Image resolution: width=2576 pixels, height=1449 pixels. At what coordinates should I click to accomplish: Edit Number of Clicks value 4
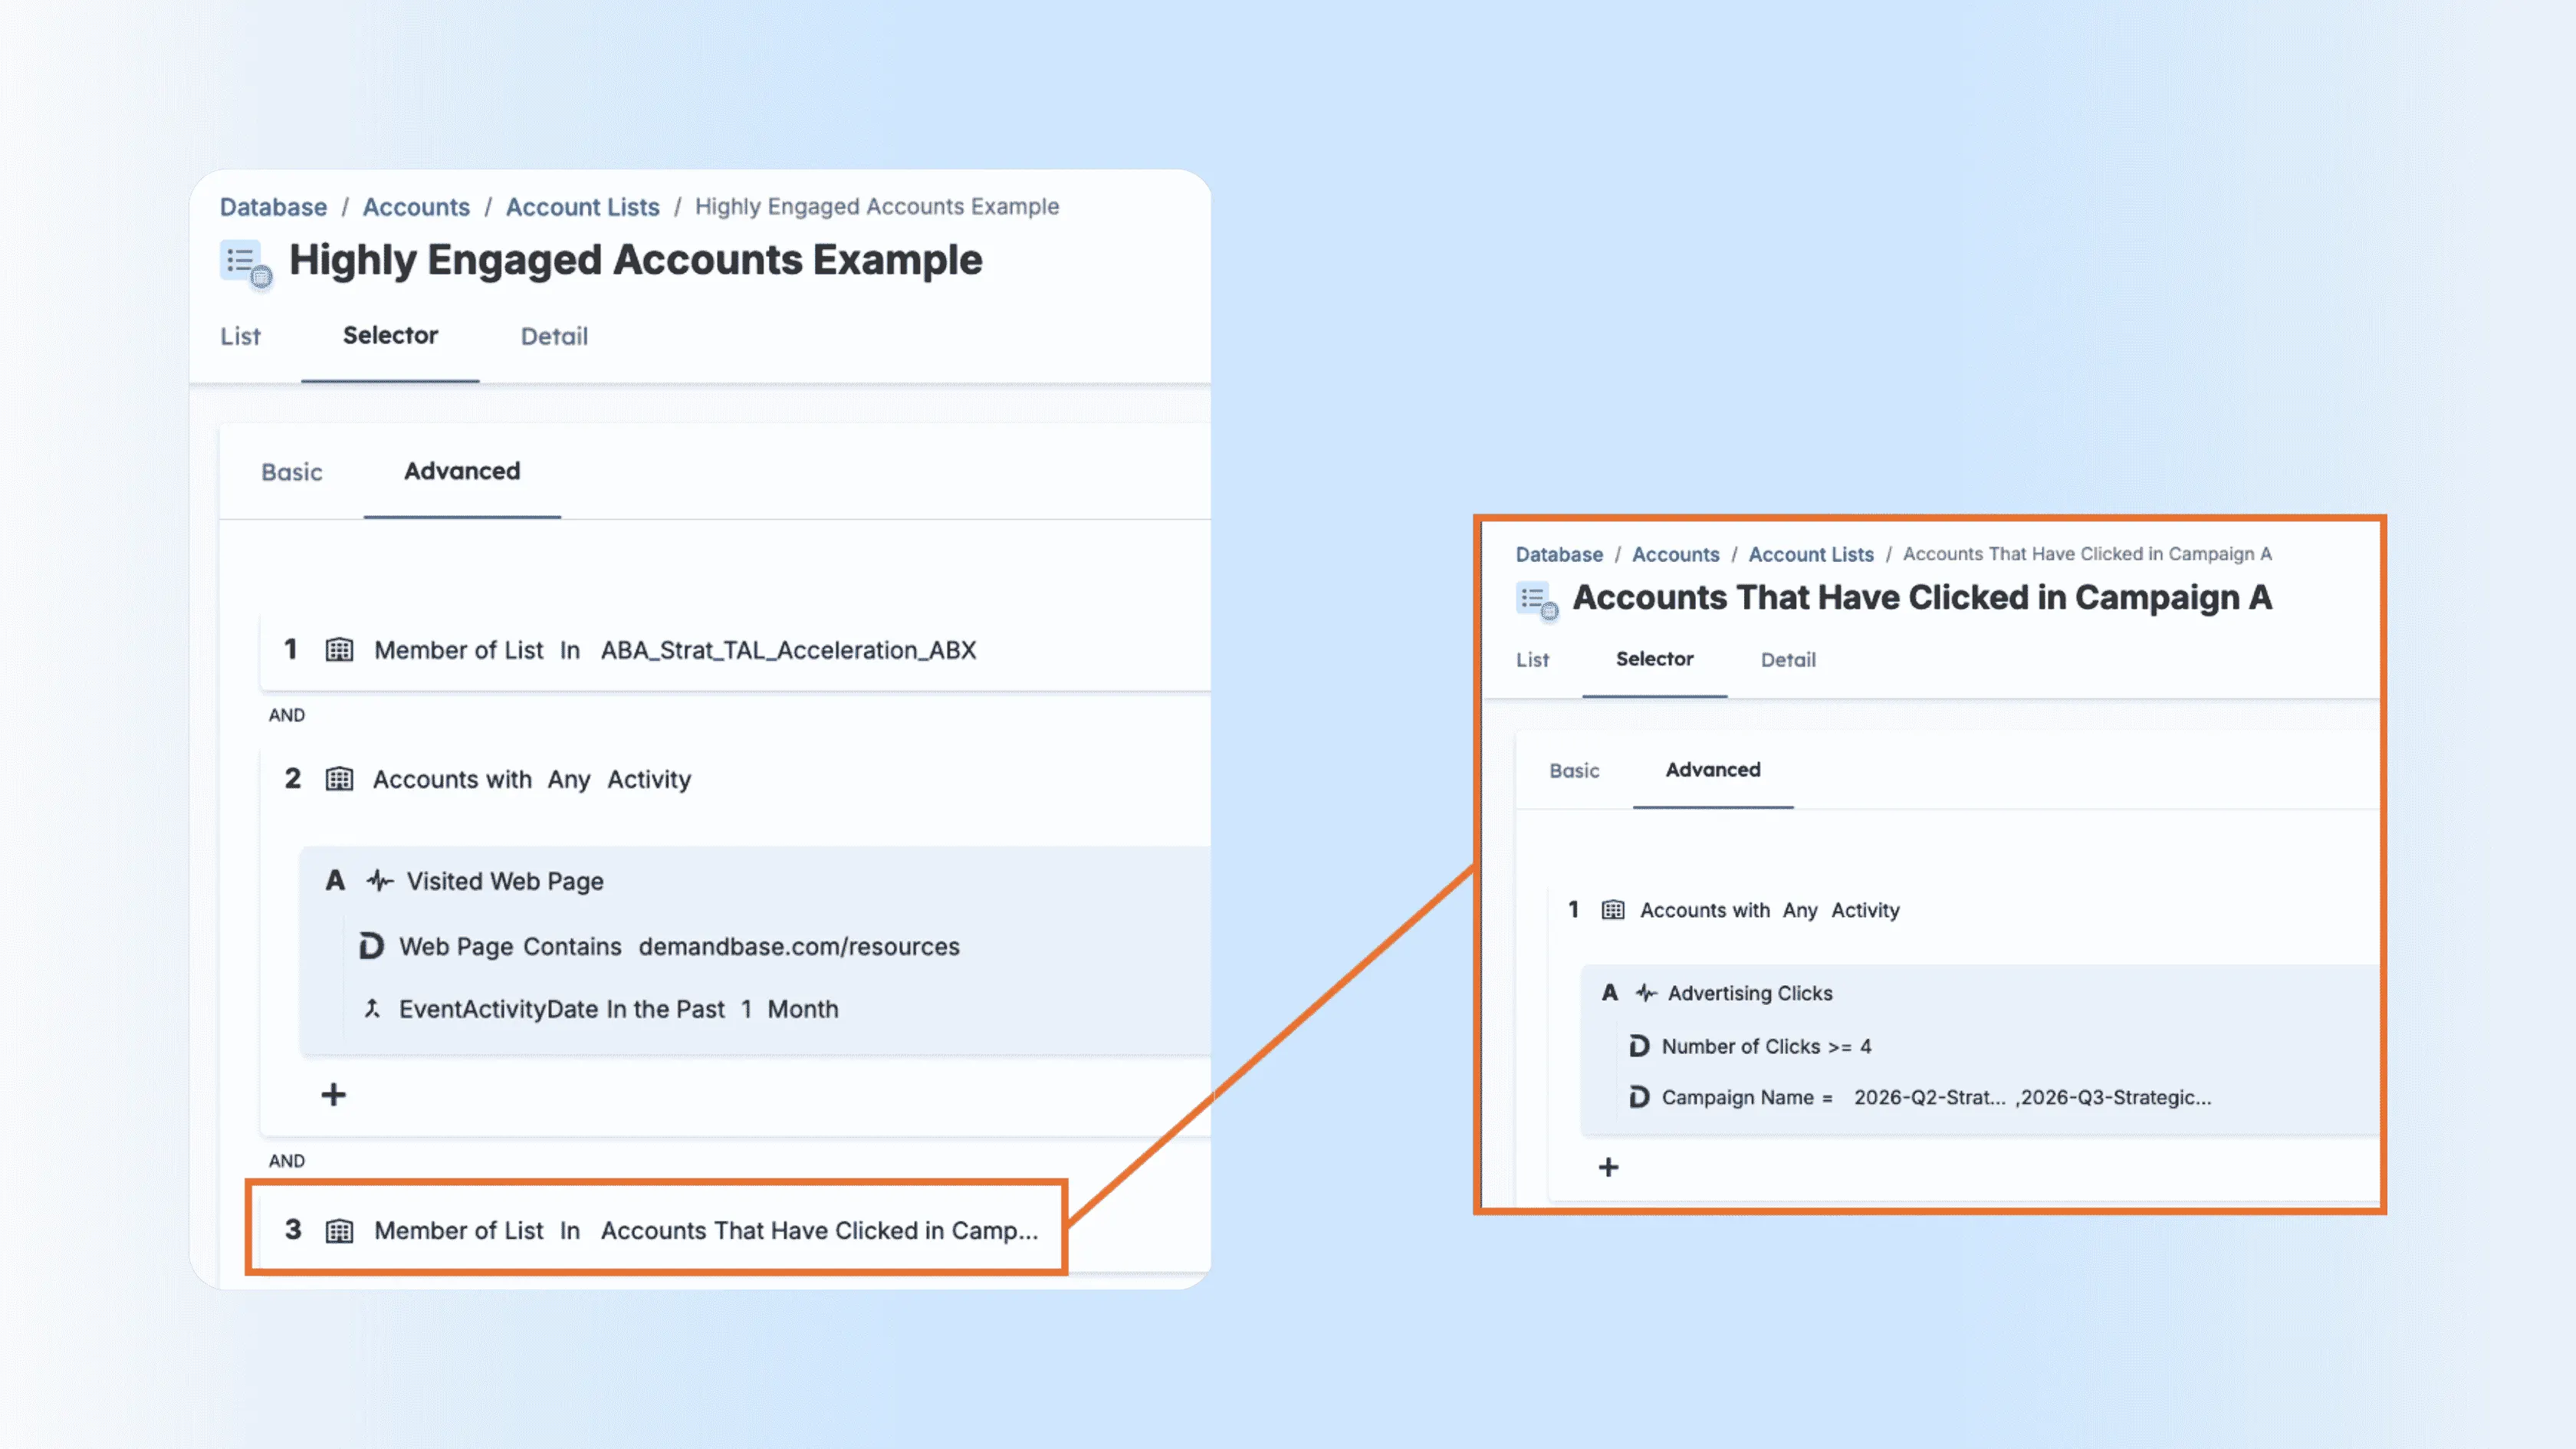(1865, 1047)
